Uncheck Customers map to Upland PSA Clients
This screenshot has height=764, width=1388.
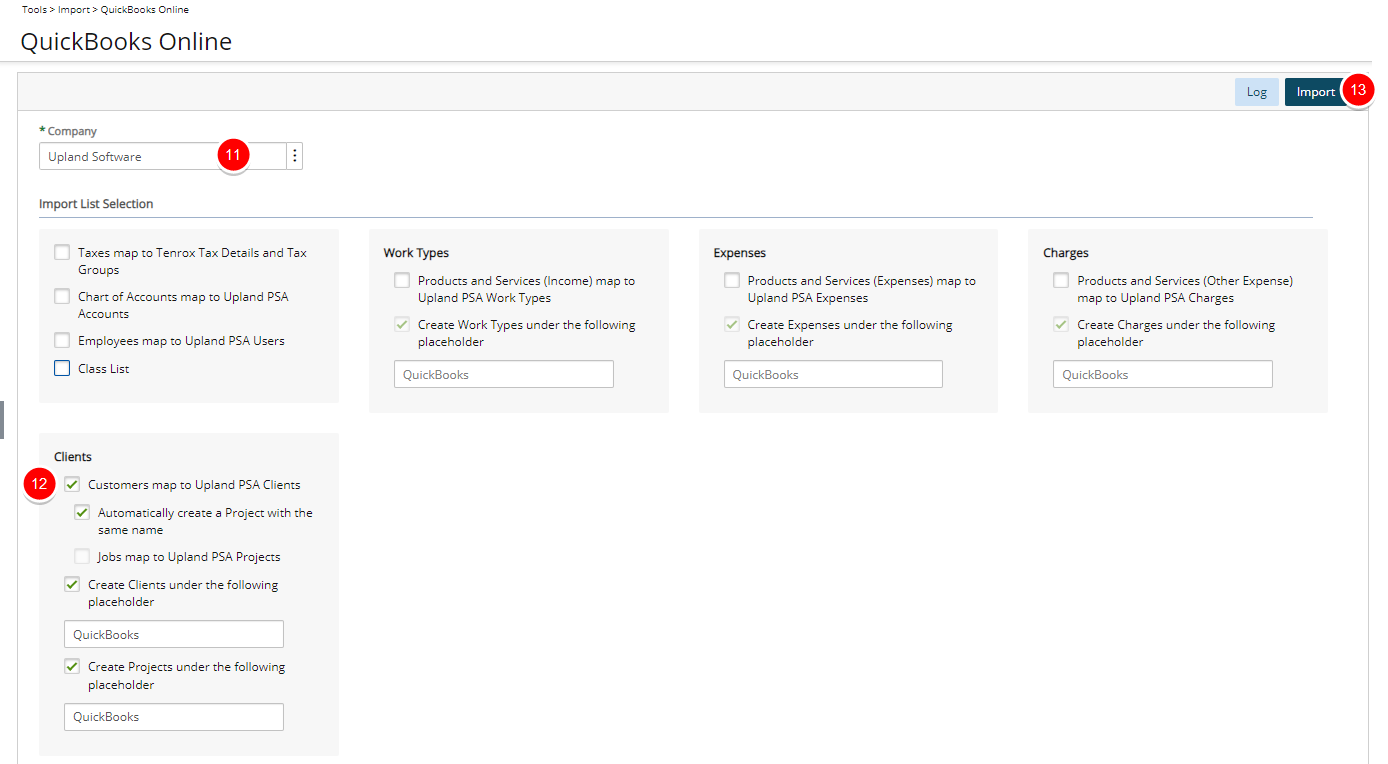tap(72, 485)
